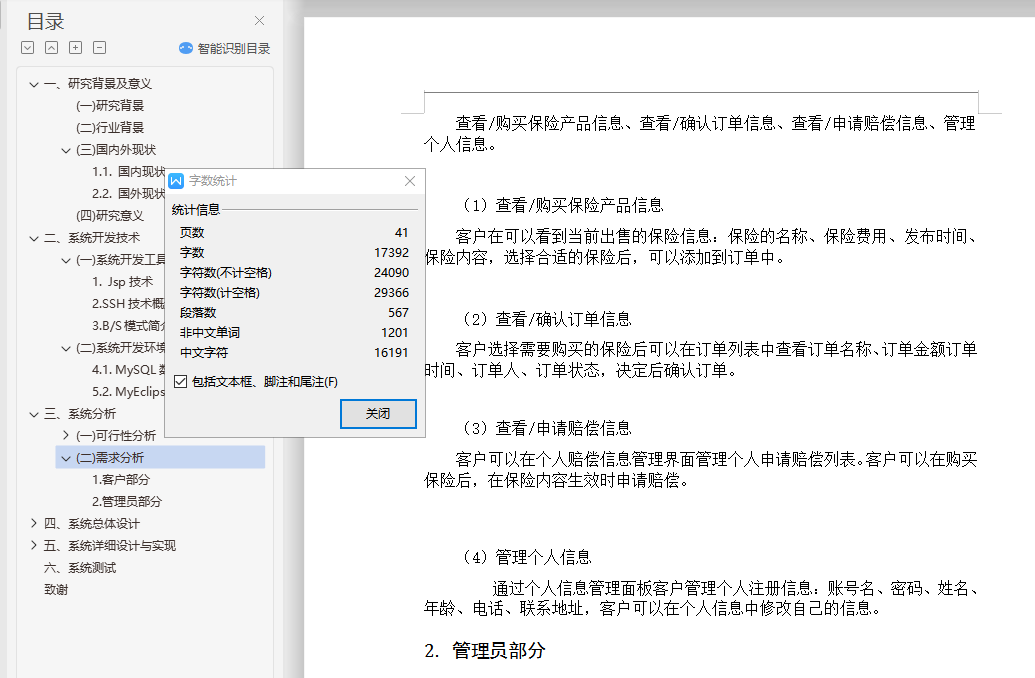Collapse the (三)国内外现状 node
The image size is (1035, 678).
click(x=65, y=150)
